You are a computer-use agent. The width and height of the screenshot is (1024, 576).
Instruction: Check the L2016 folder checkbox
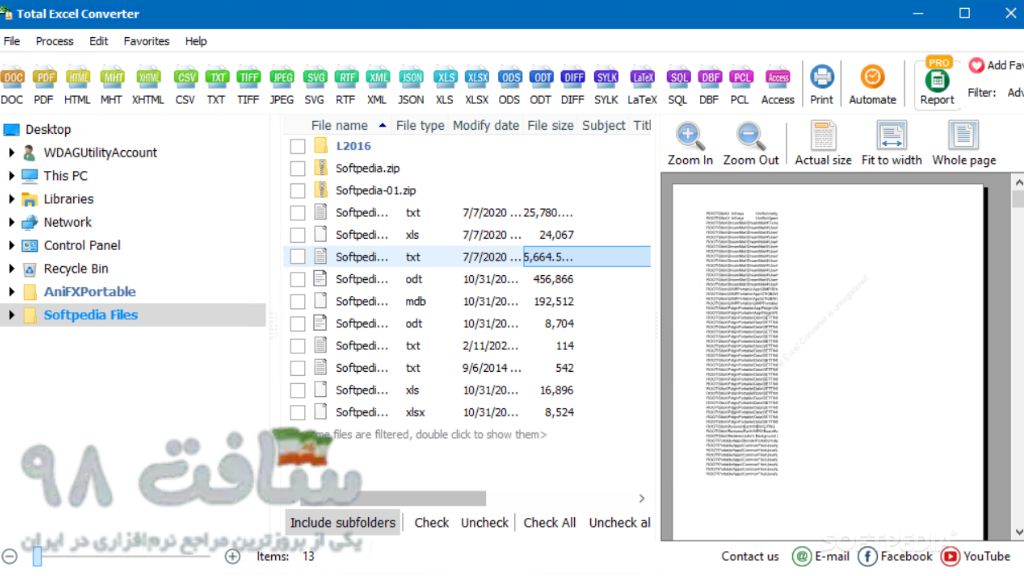point(298,146)
